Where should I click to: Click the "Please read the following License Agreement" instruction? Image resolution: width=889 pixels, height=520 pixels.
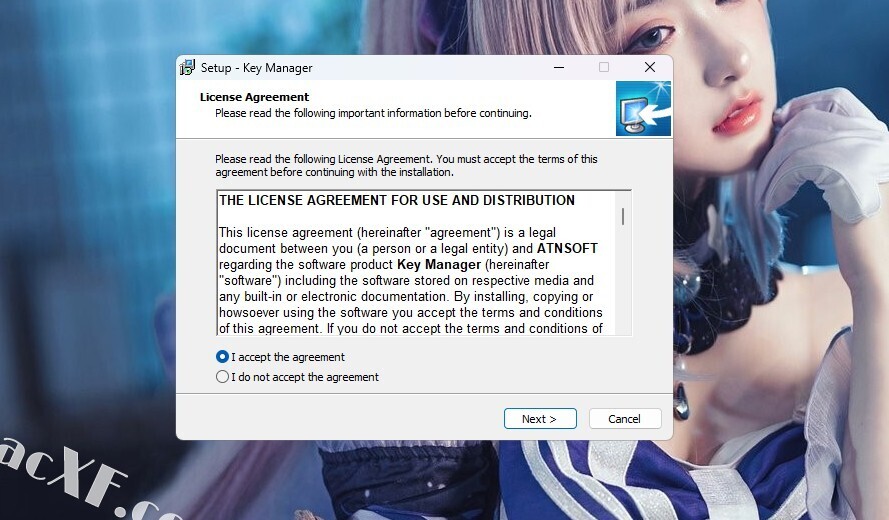pyautogui.click(x=406, y=166)
